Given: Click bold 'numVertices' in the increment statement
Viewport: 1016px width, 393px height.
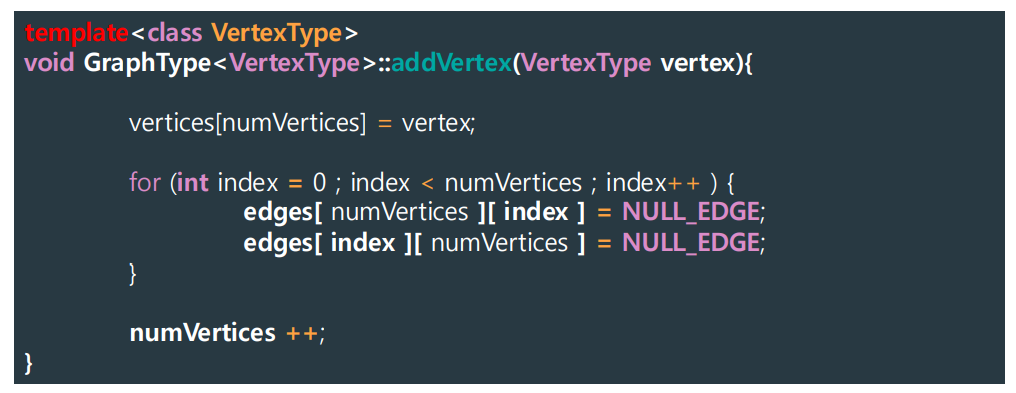Looking at the screenshot, I should point(203,333).
